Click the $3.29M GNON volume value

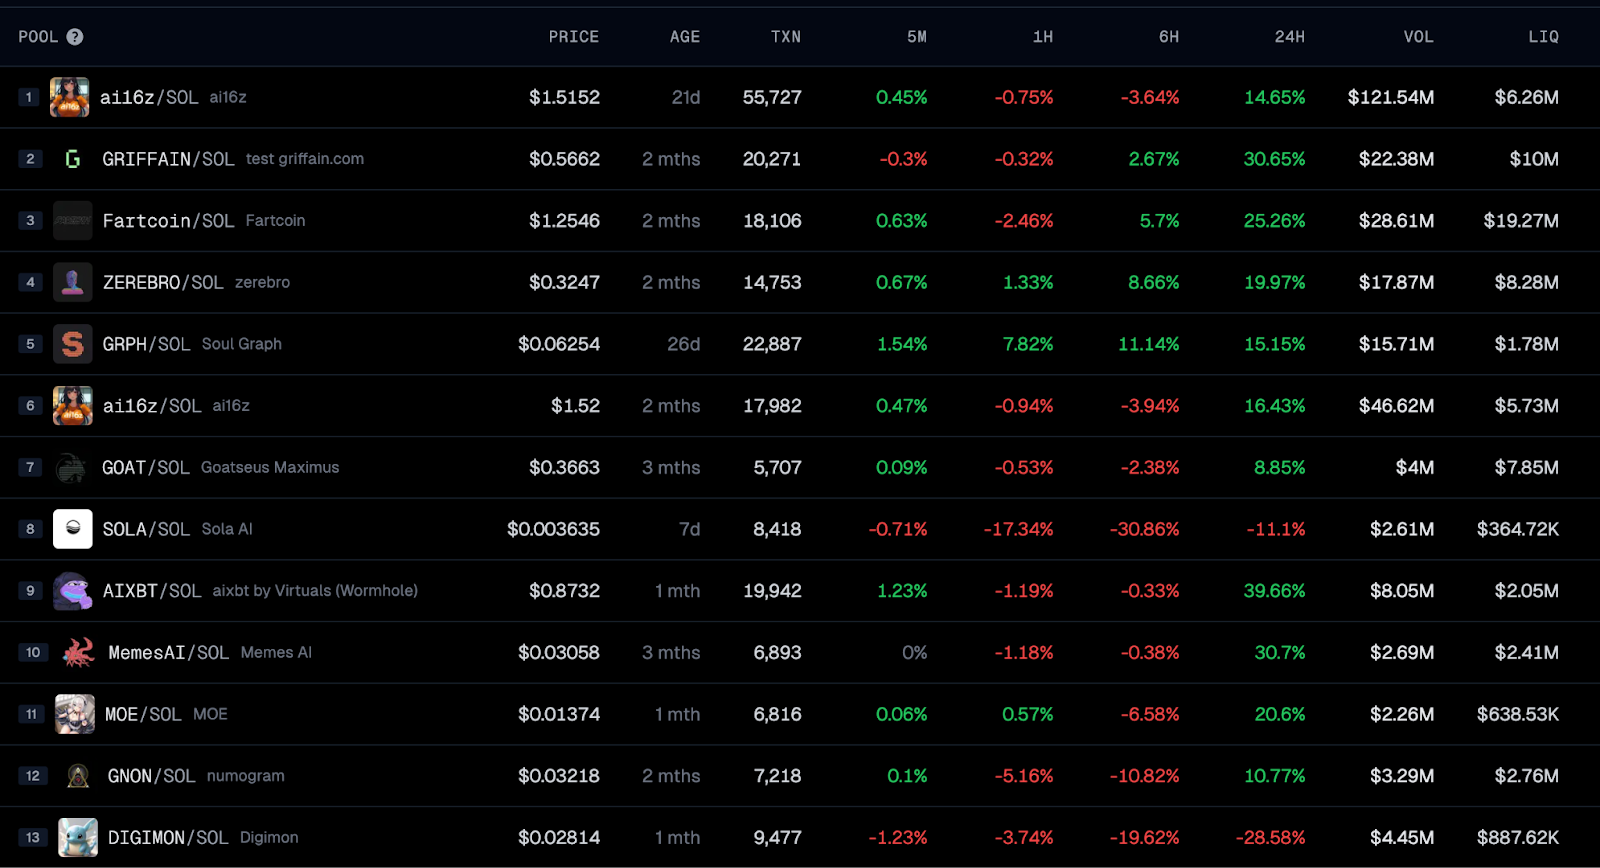pos(1402,776)
